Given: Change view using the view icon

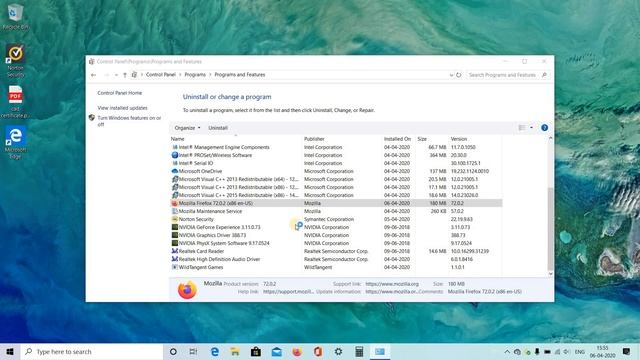Looking at the screenshot, I should (x=522, y=128).
